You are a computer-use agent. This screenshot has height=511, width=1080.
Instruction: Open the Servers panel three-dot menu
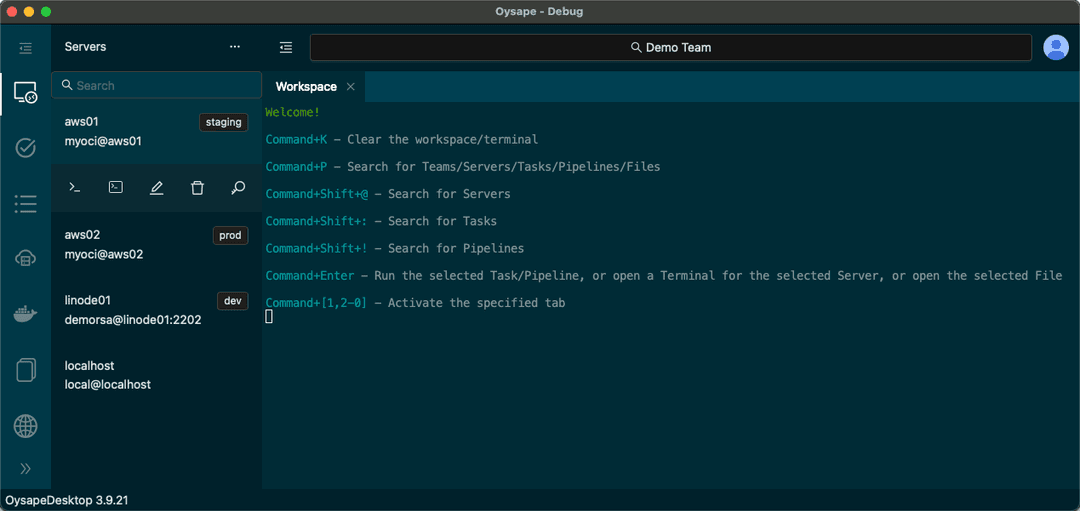(235, 47)
